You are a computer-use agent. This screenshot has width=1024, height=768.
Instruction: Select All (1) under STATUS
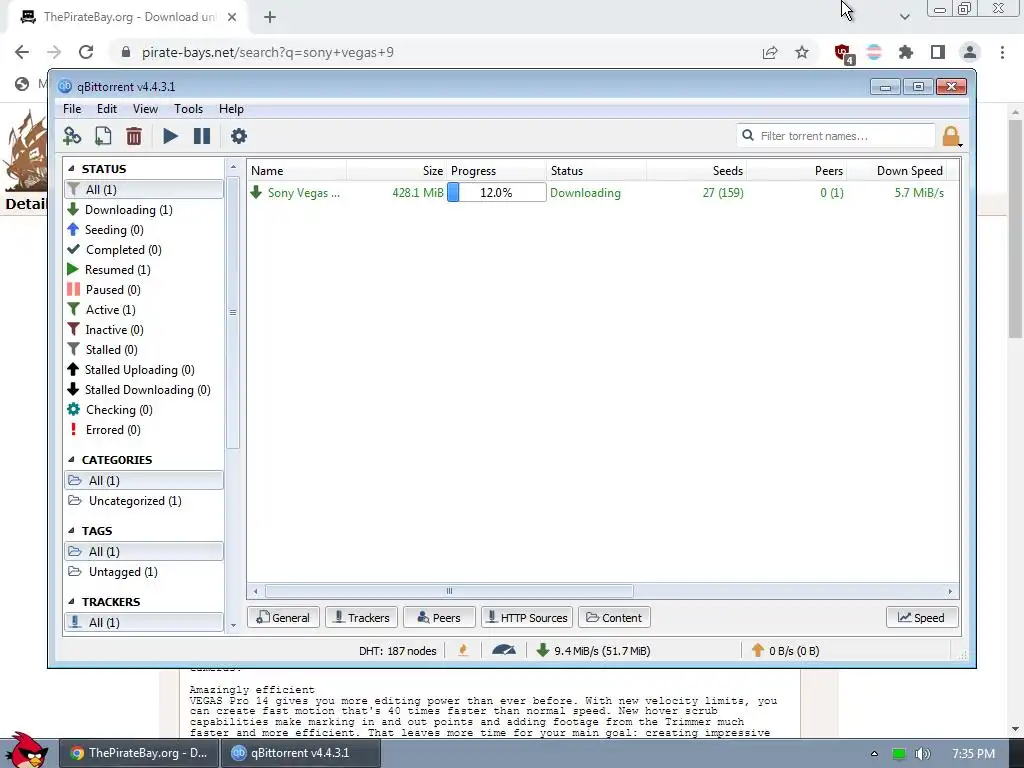[x=144, y=189]
